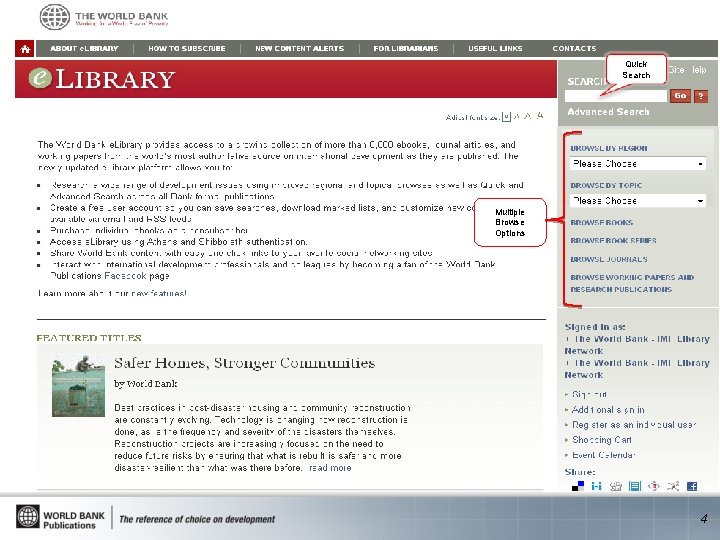Screen dimensions: 720x540
Task: Open the Shopping Cart link
Action: coord(602,440)
